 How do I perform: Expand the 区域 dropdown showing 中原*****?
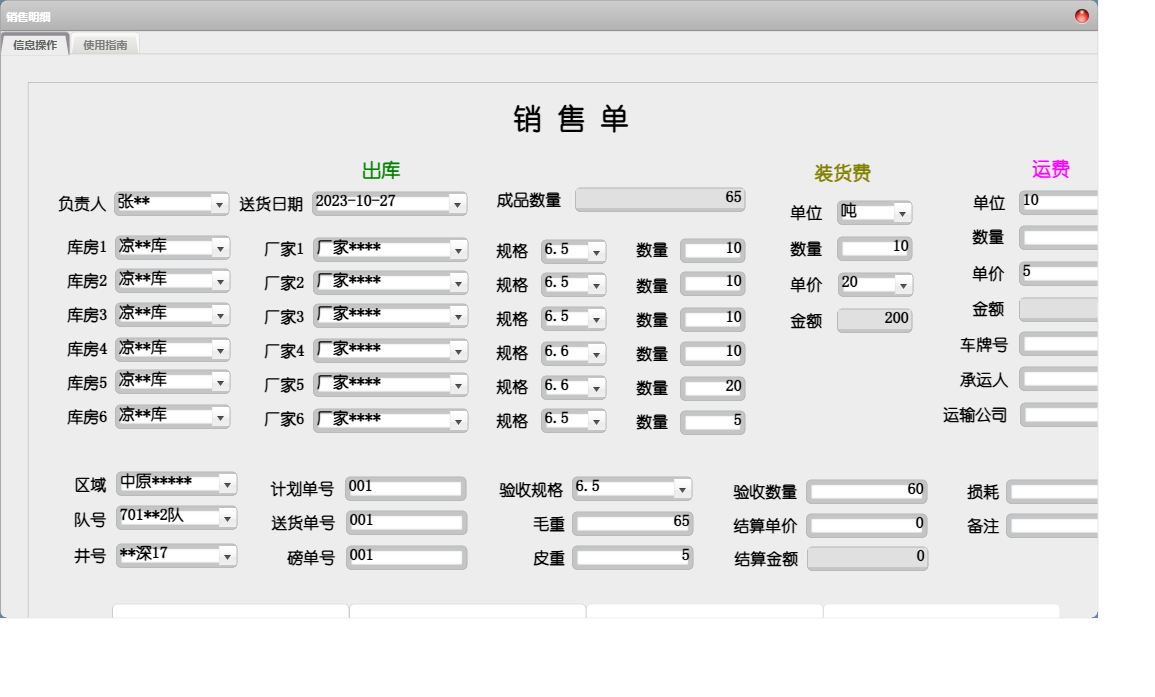[228, 483]
